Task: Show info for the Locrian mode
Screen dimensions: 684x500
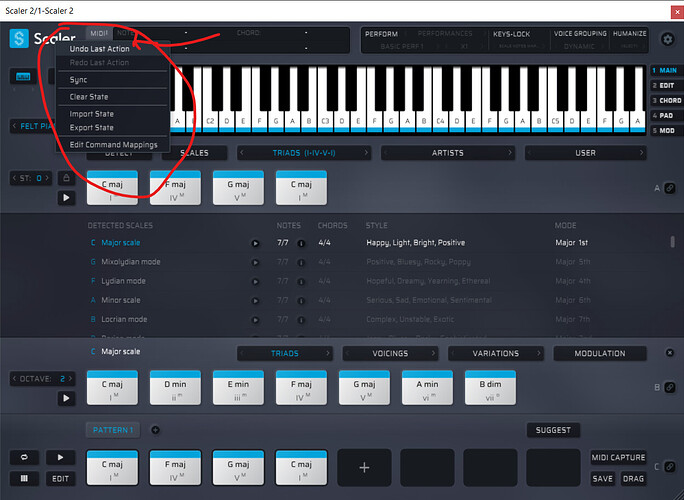Action: (301, 320)
